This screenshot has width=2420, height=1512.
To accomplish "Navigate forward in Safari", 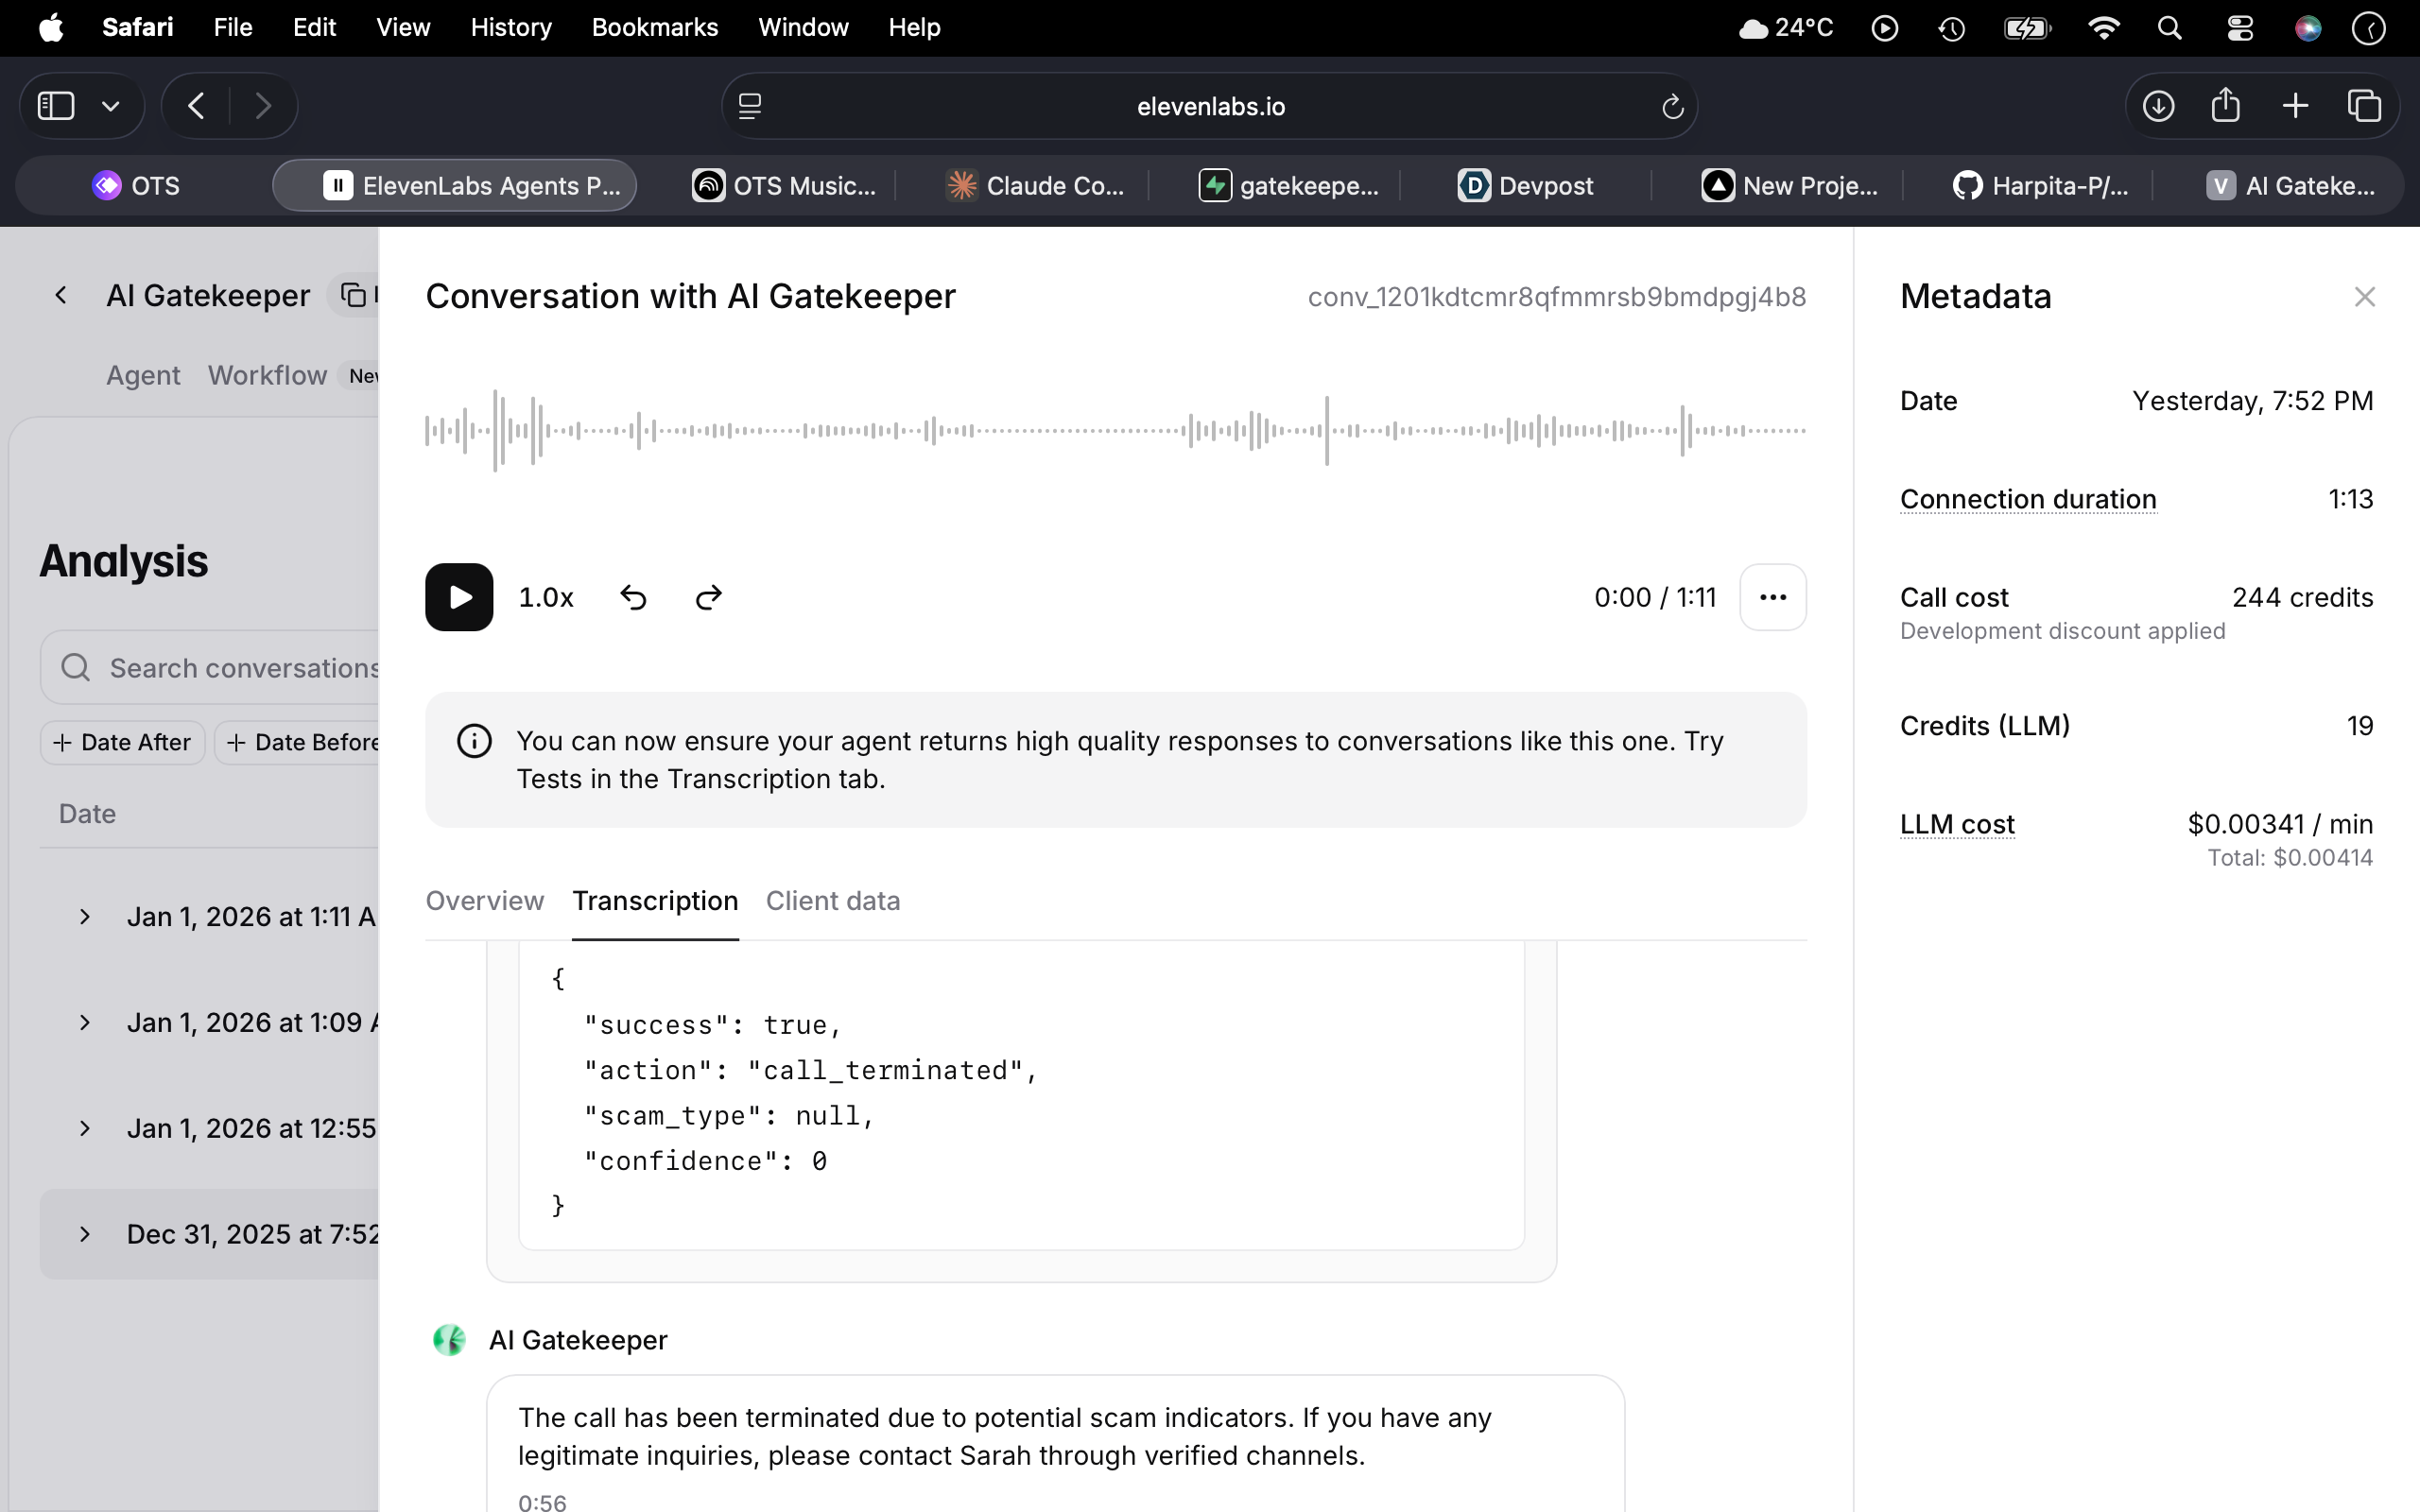I will pos(262,106).
